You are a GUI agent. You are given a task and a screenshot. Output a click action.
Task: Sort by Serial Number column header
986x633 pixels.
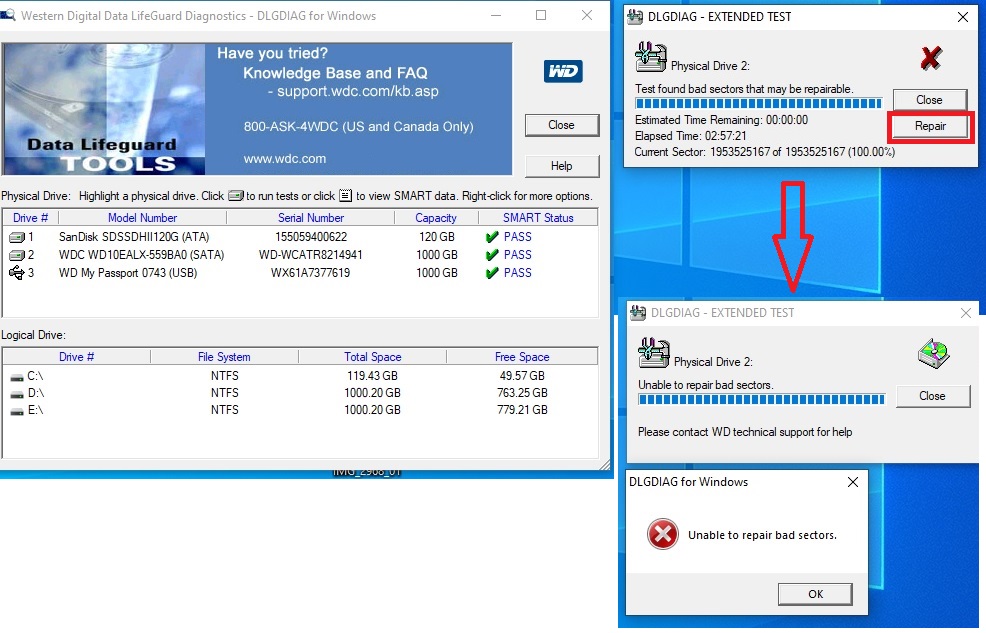[311, 218]
